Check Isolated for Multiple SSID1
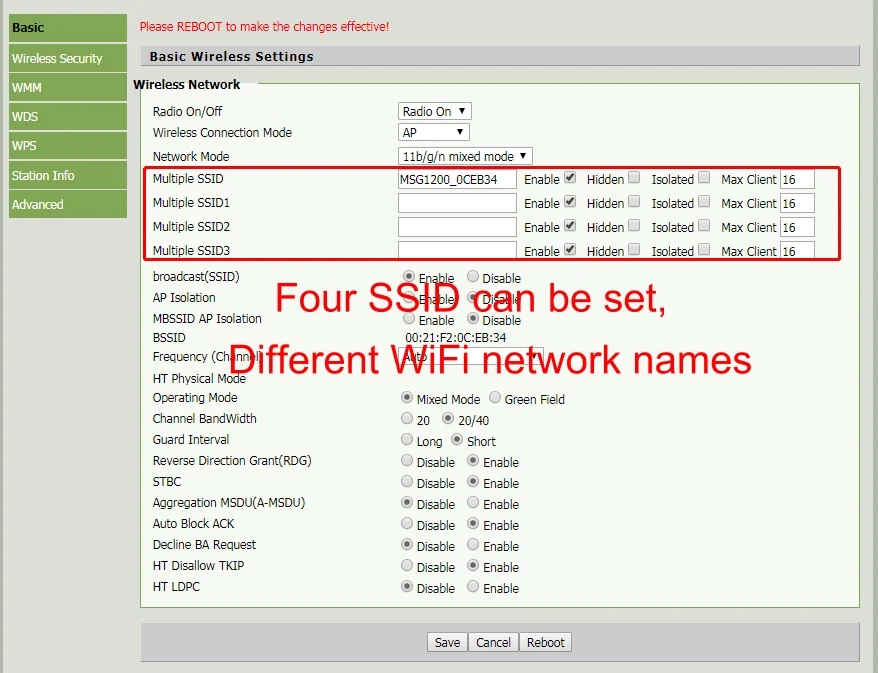Screen dimensions: 878x673 [x=704, y=201]
